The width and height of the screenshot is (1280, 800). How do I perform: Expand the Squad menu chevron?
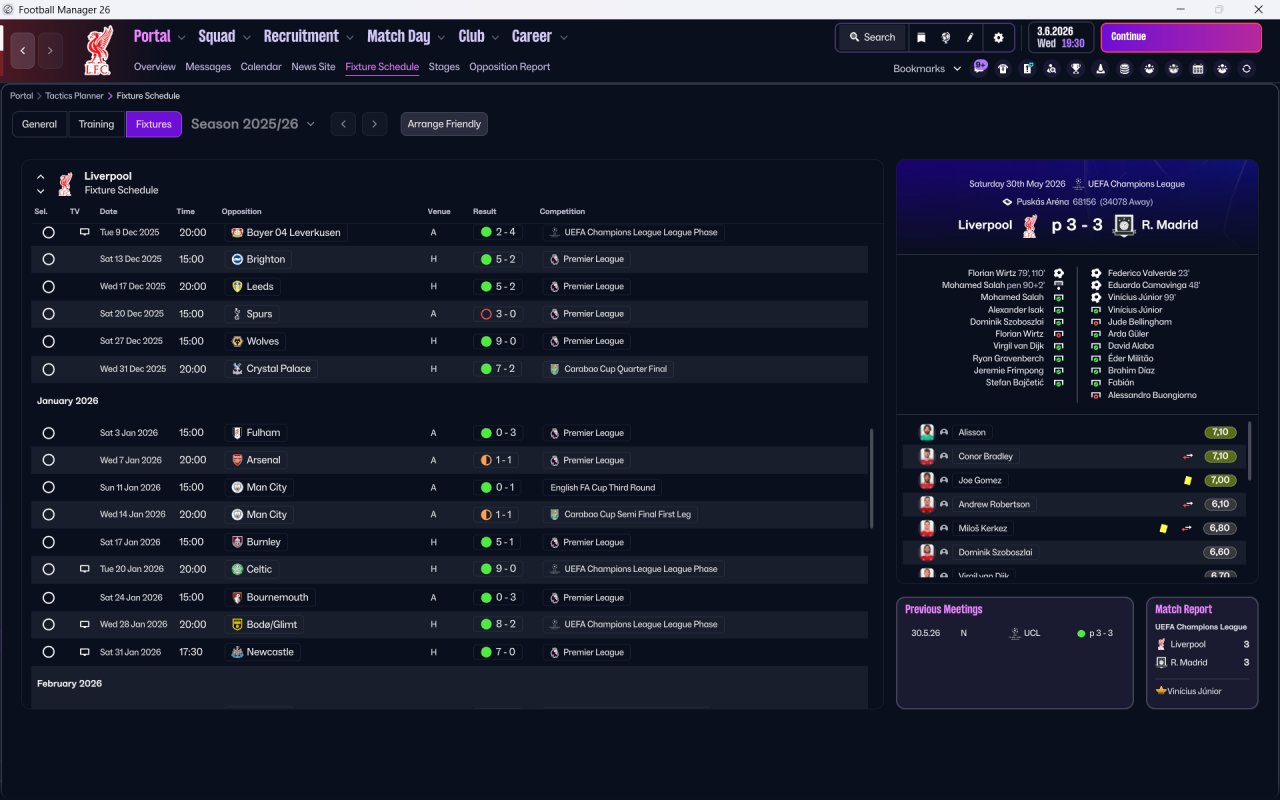coord(247,38)
